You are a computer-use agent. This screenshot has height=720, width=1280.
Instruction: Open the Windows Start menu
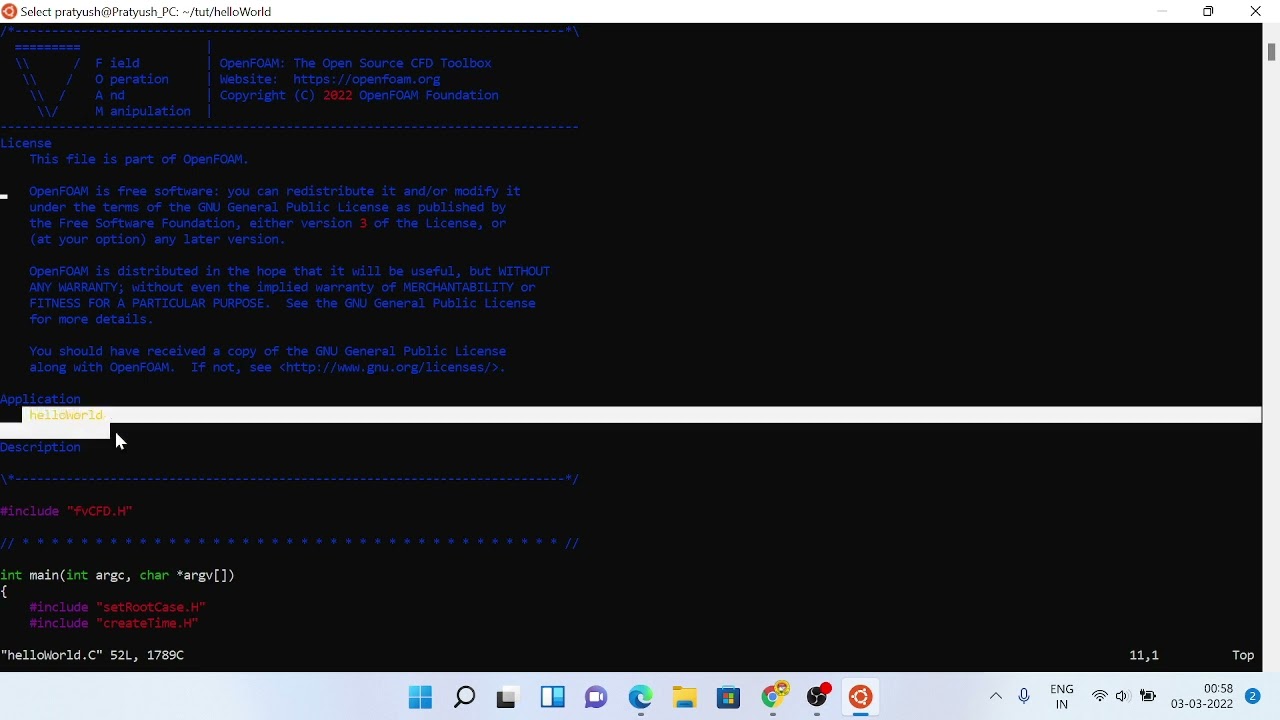(421, 697)
